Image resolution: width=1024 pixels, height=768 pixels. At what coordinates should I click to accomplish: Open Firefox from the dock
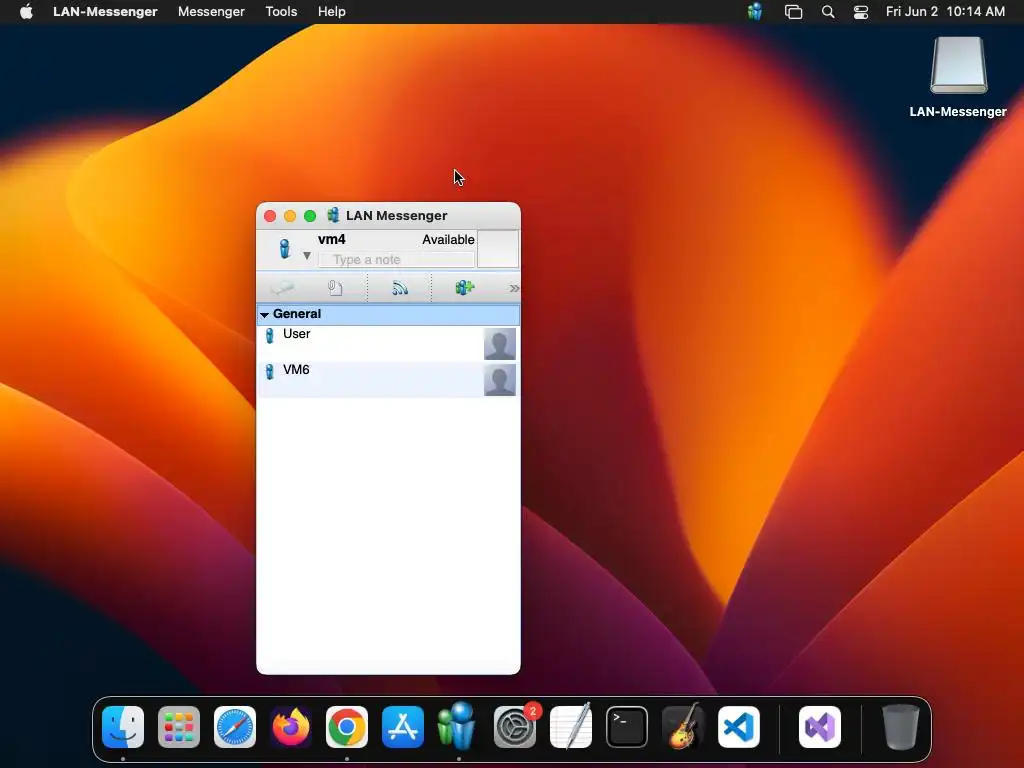click(x=291, y=727)
